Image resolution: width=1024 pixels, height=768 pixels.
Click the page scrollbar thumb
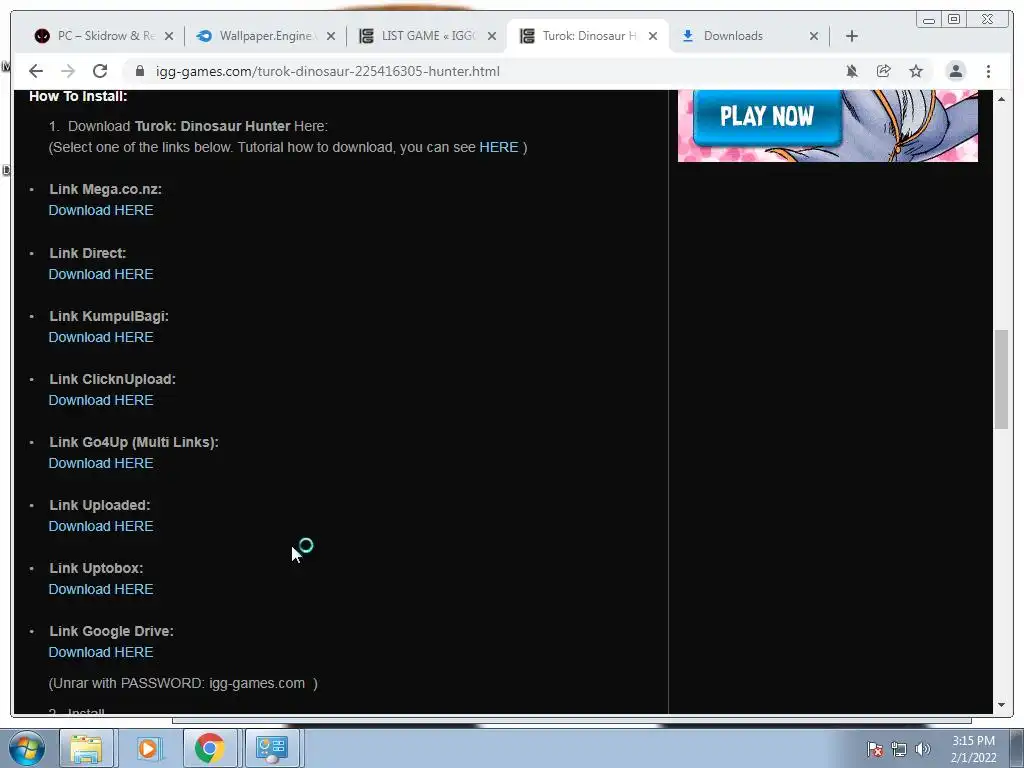click(1001, 379)
